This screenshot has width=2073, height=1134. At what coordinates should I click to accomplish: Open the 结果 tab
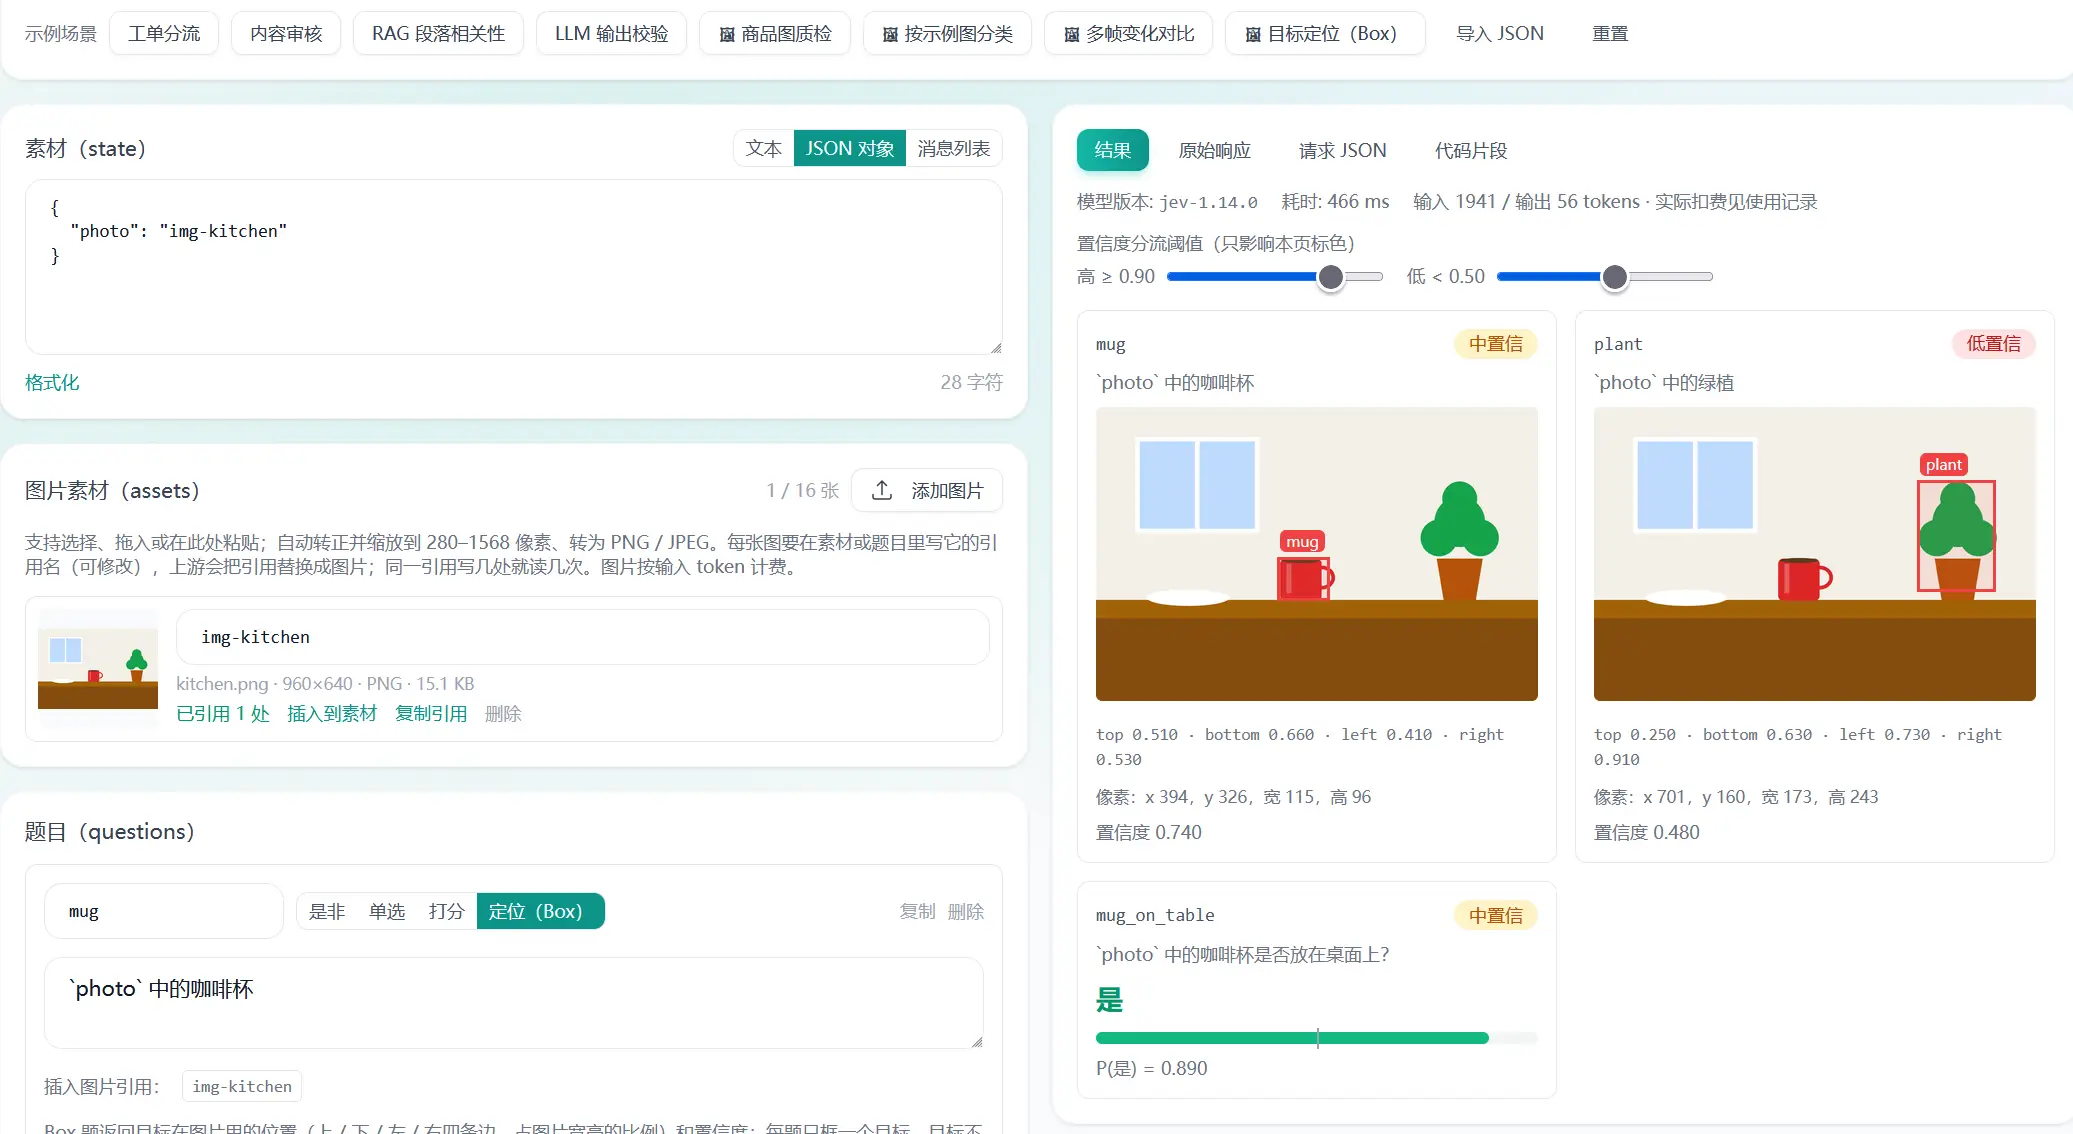pos(1112,150)
